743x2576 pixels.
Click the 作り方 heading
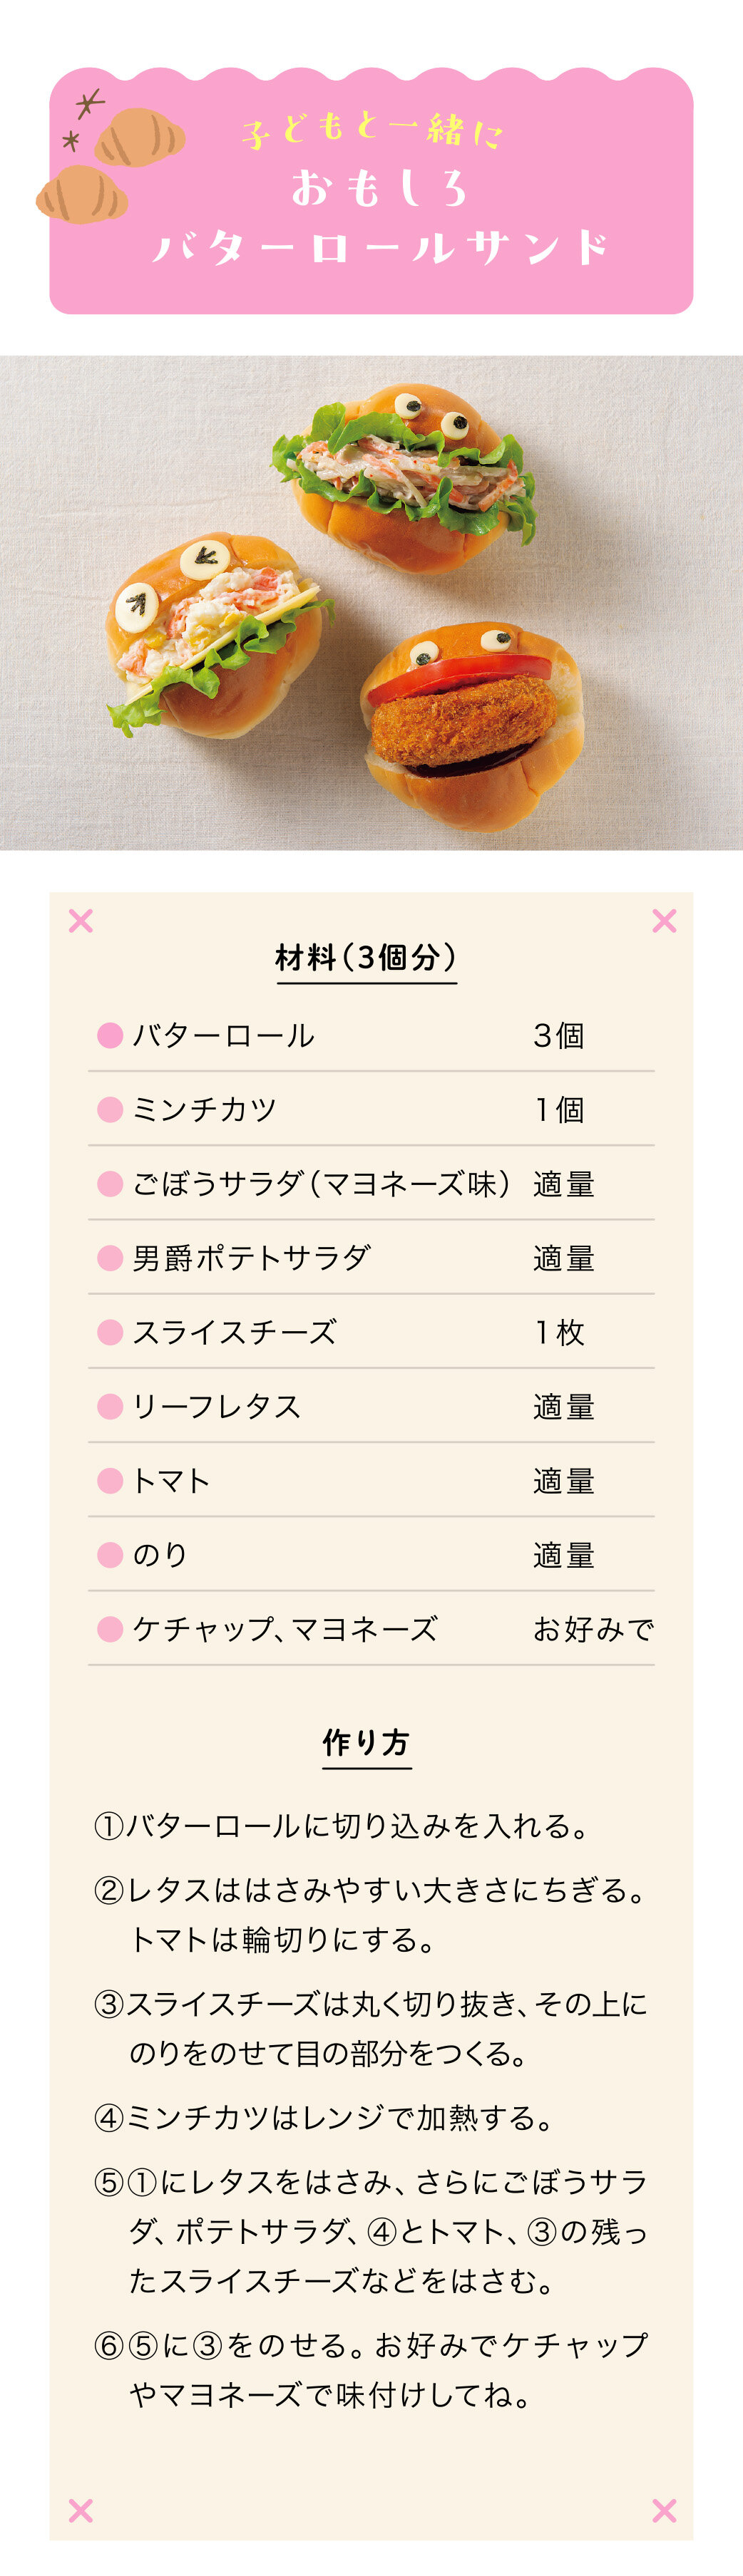[366, 1743]
